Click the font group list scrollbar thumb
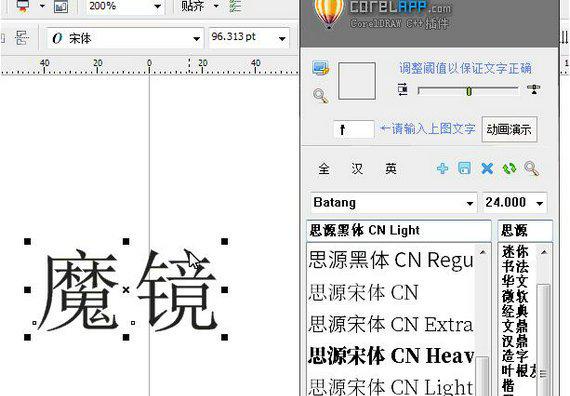This screenshot has height=396, width=570. (544, 340)
